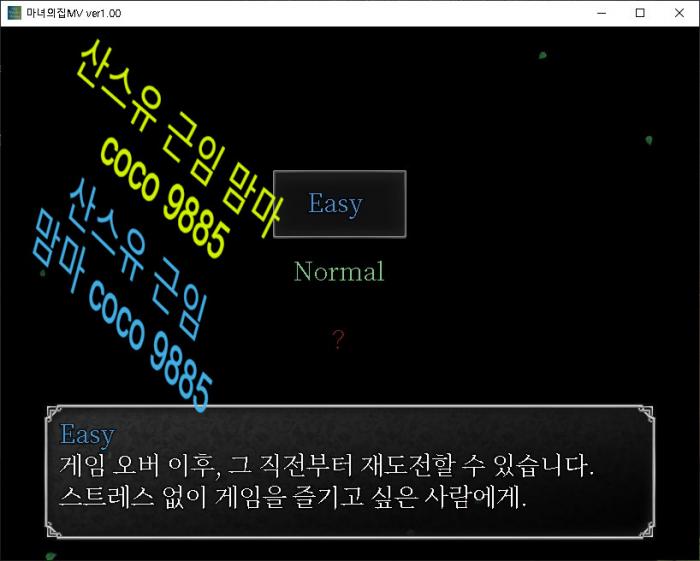Click the text '스트레스 없이 게임을 즐기고 싶은 사람에게.'
The width and height of the screenshot is (700, 561).
[293, 497]
